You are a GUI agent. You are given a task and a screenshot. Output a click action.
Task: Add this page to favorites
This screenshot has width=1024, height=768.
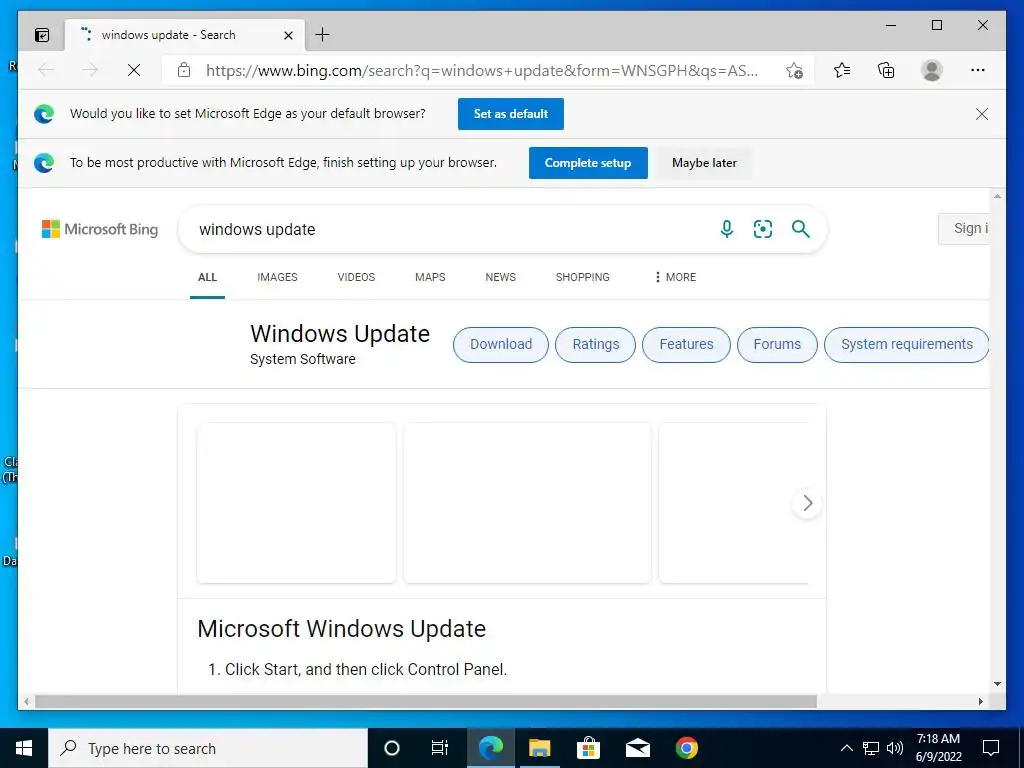(x=794, y=70)
